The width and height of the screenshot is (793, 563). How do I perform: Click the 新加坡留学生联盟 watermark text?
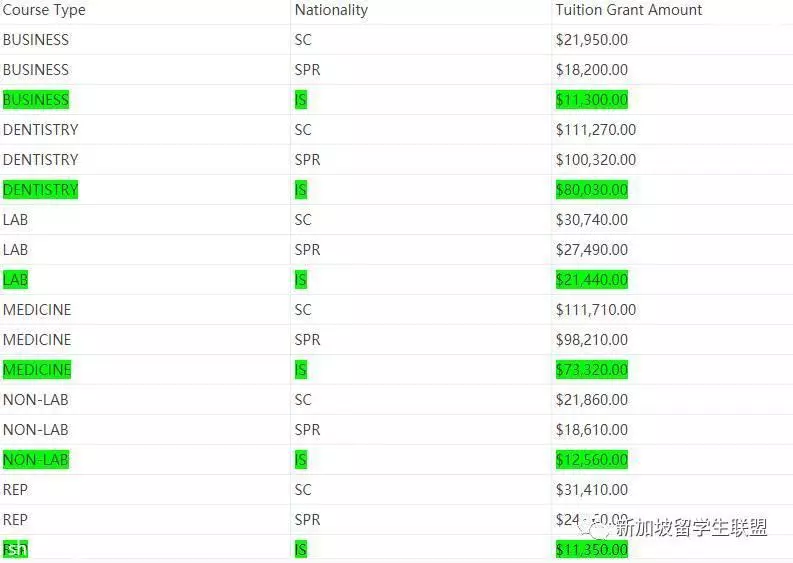[x=691, y=526]
